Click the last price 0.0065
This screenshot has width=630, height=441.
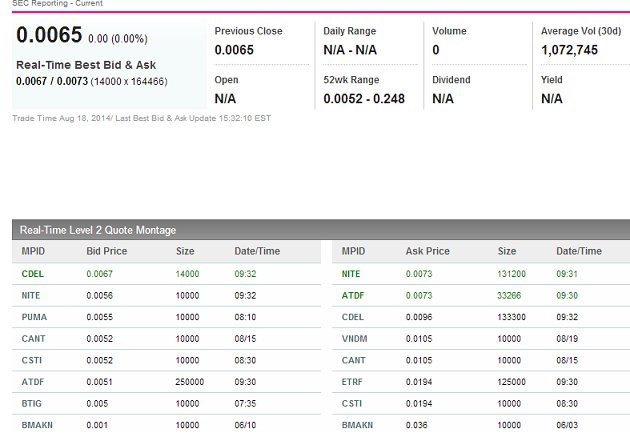tap(49, 35)
